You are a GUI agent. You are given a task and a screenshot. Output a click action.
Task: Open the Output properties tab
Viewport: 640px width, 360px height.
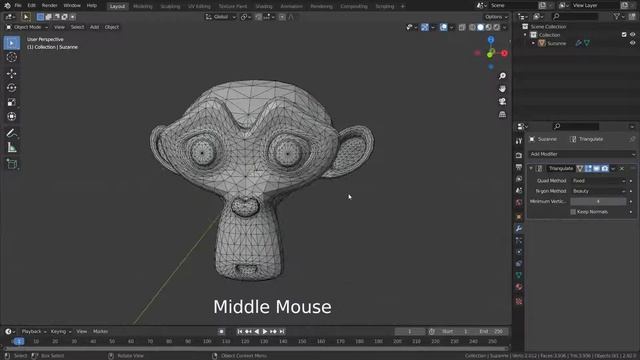(x=519, y=167)
